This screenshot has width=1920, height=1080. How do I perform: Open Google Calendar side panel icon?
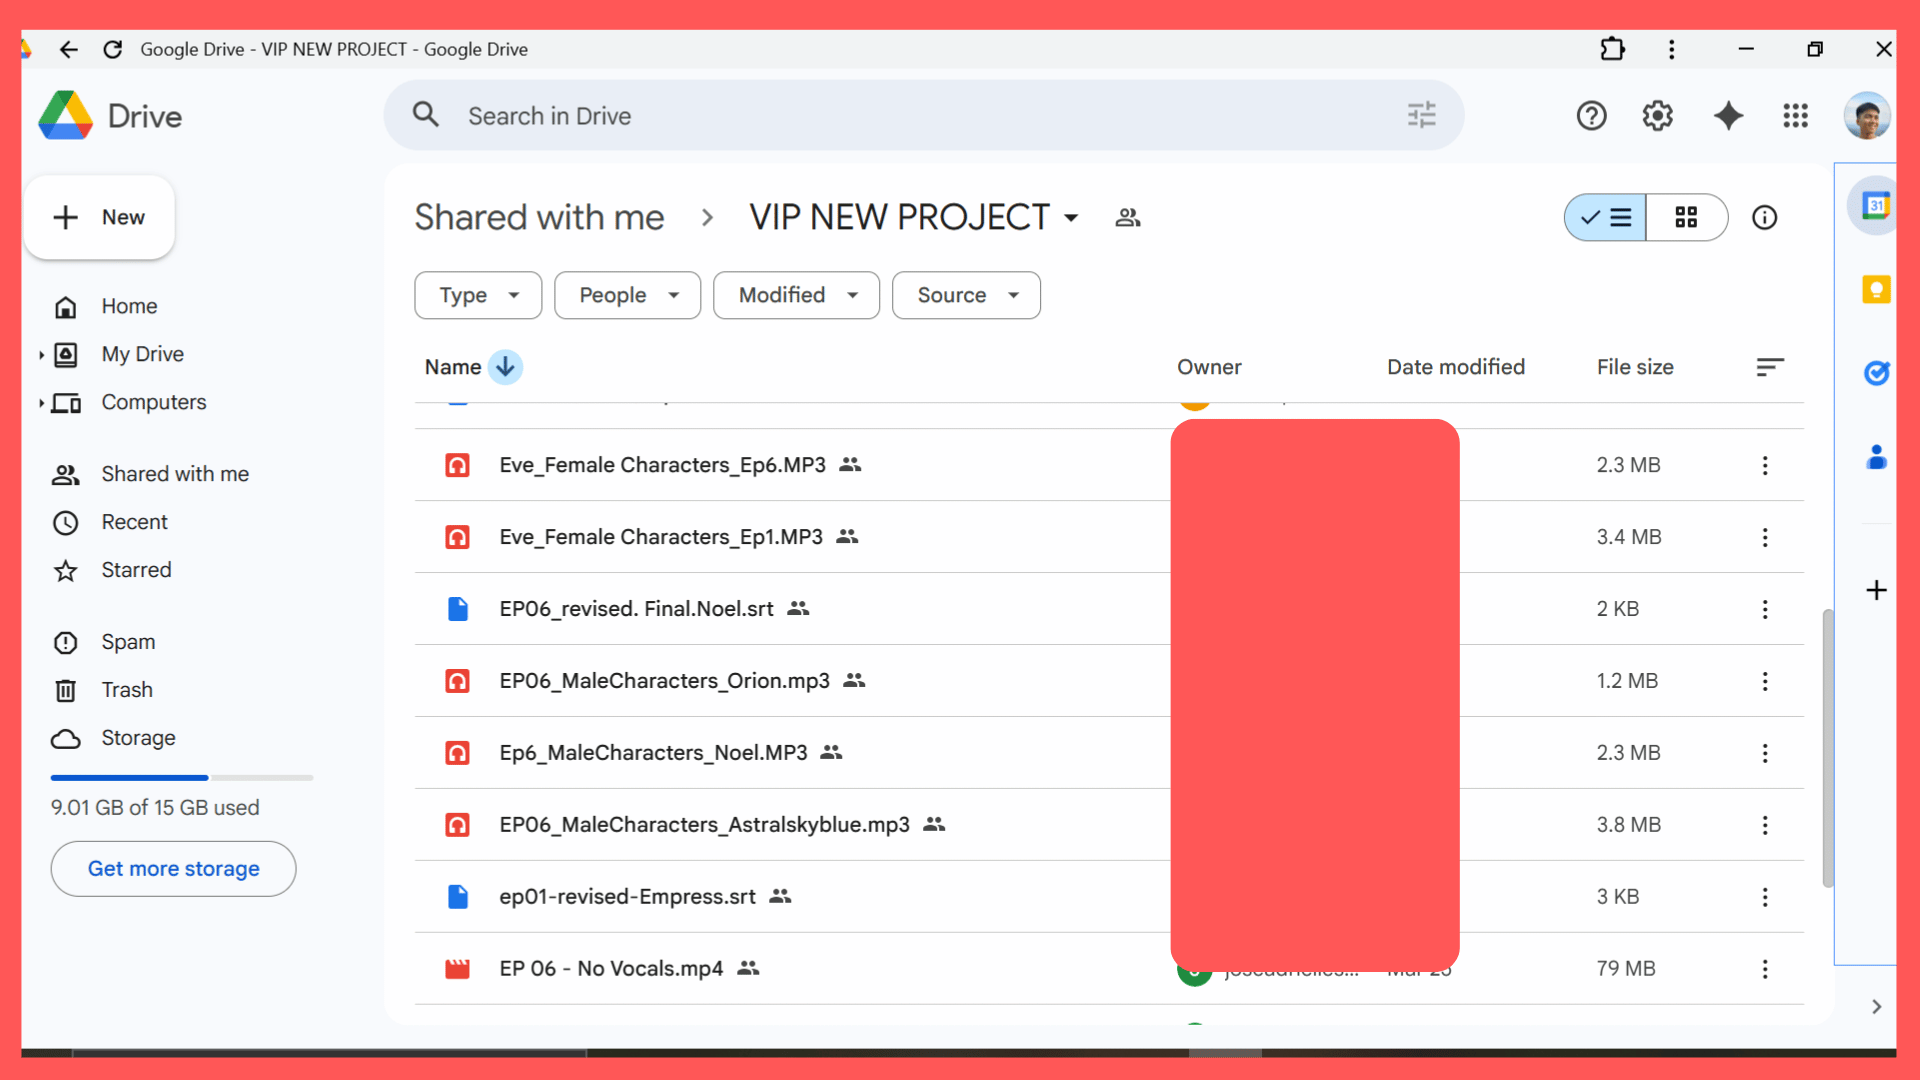[1875, 206]
